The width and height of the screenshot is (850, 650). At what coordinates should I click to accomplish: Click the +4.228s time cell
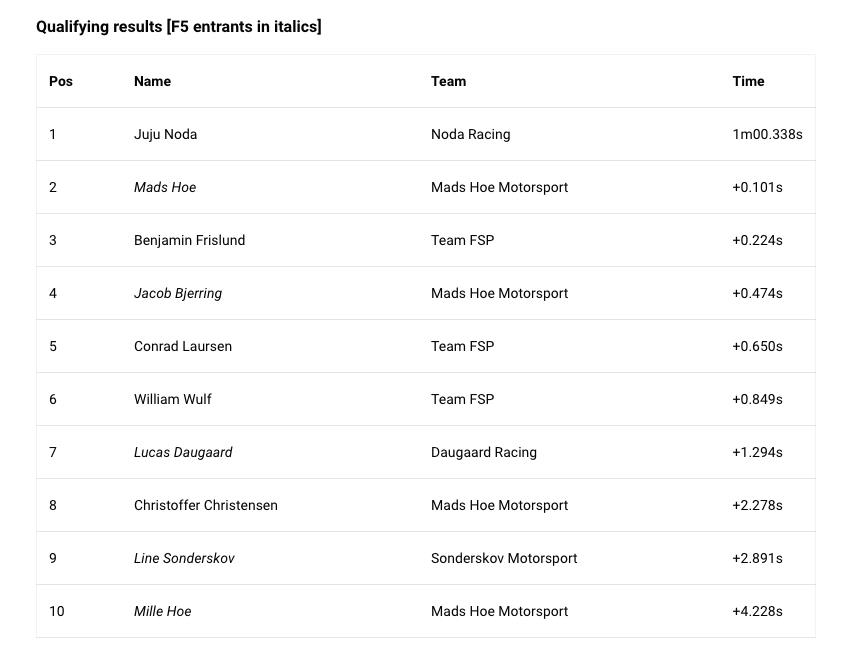point(757,612)
